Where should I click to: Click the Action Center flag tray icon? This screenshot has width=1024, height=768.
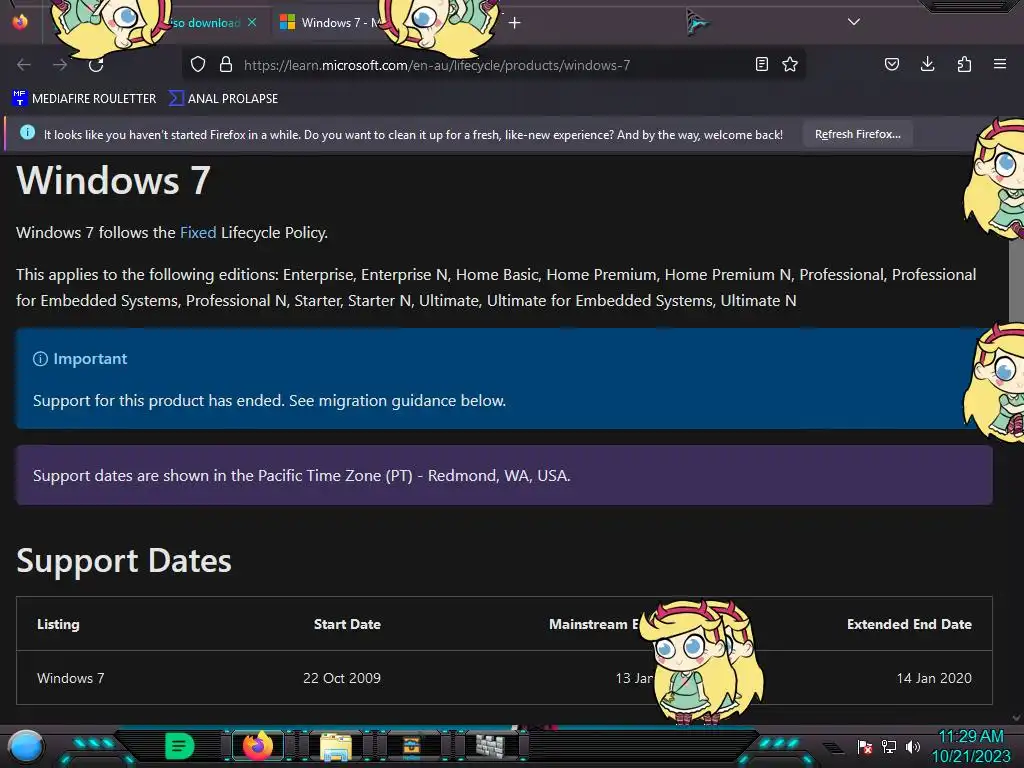coord(865,746)
